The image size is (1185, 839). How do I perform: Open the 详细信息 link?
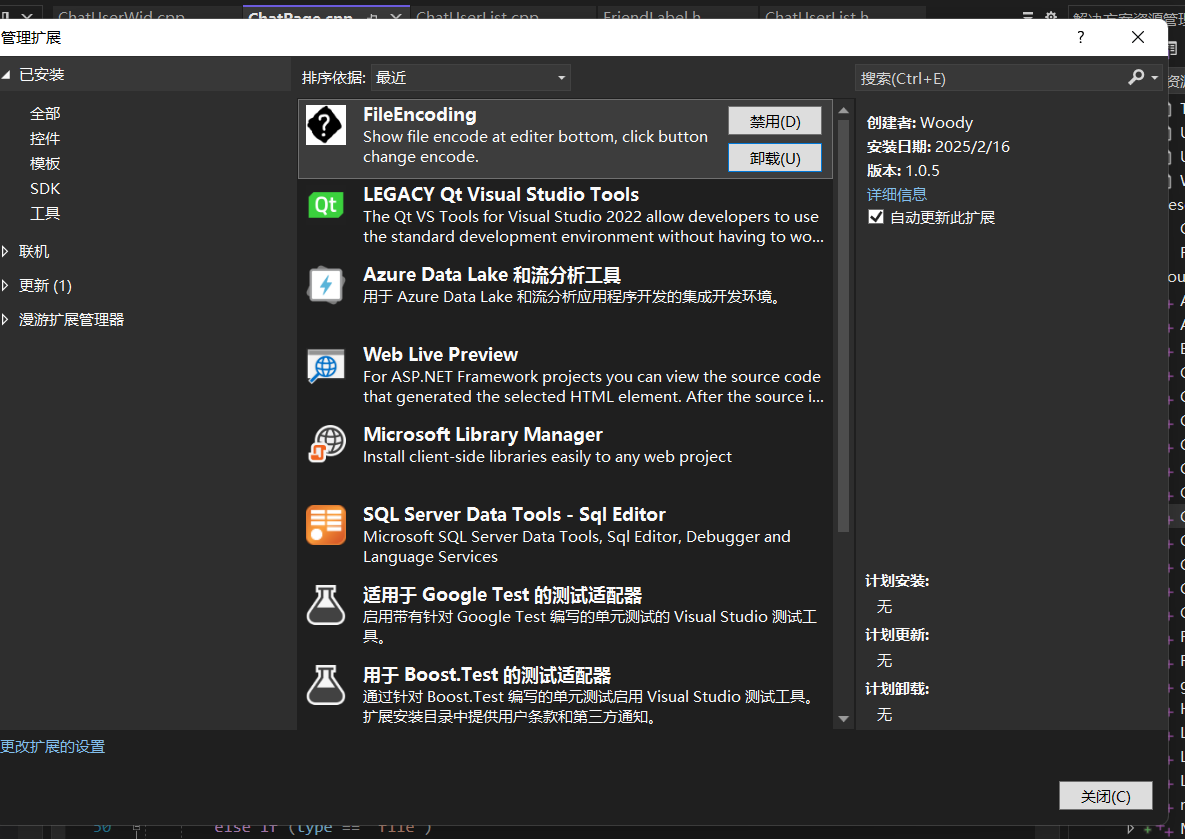tap(896, 194)
